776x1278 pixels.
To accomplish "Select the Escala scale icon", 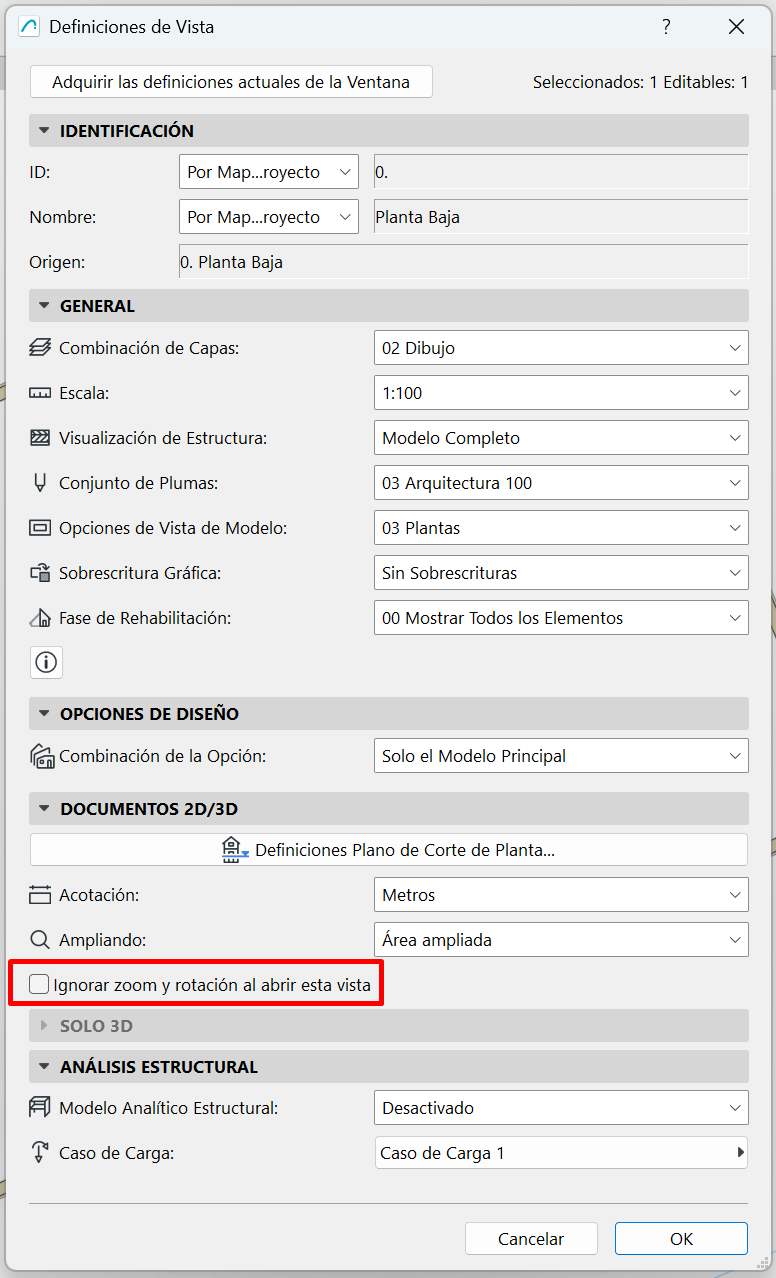I will (40, 393).
